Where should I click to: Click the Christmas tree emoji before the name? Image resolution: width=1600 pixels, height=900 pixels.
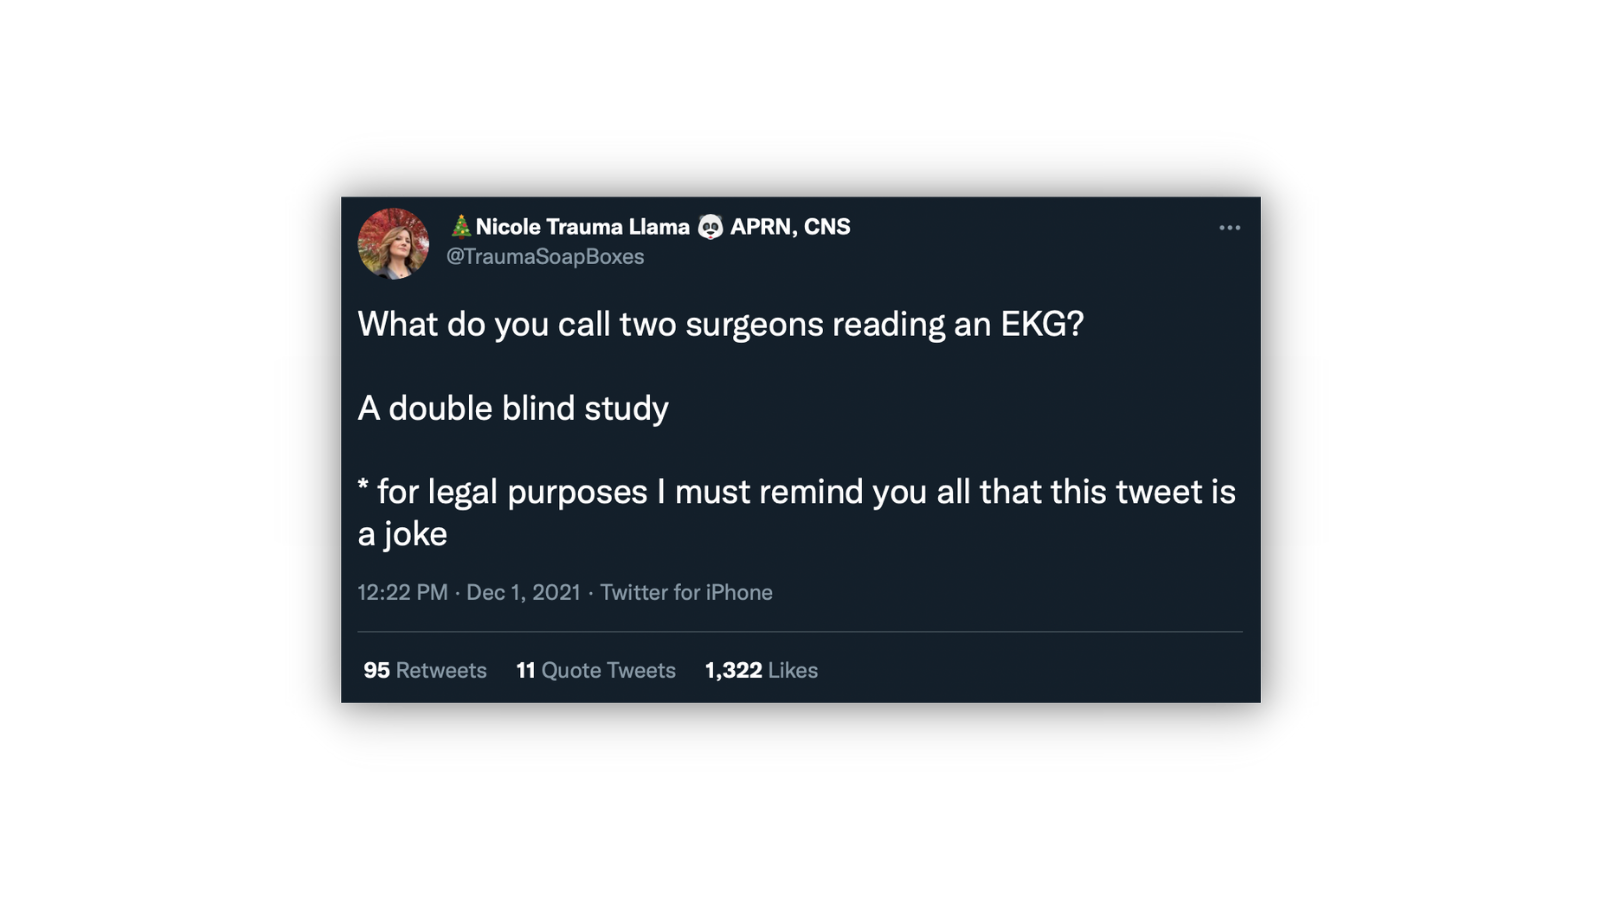[460, 226]
